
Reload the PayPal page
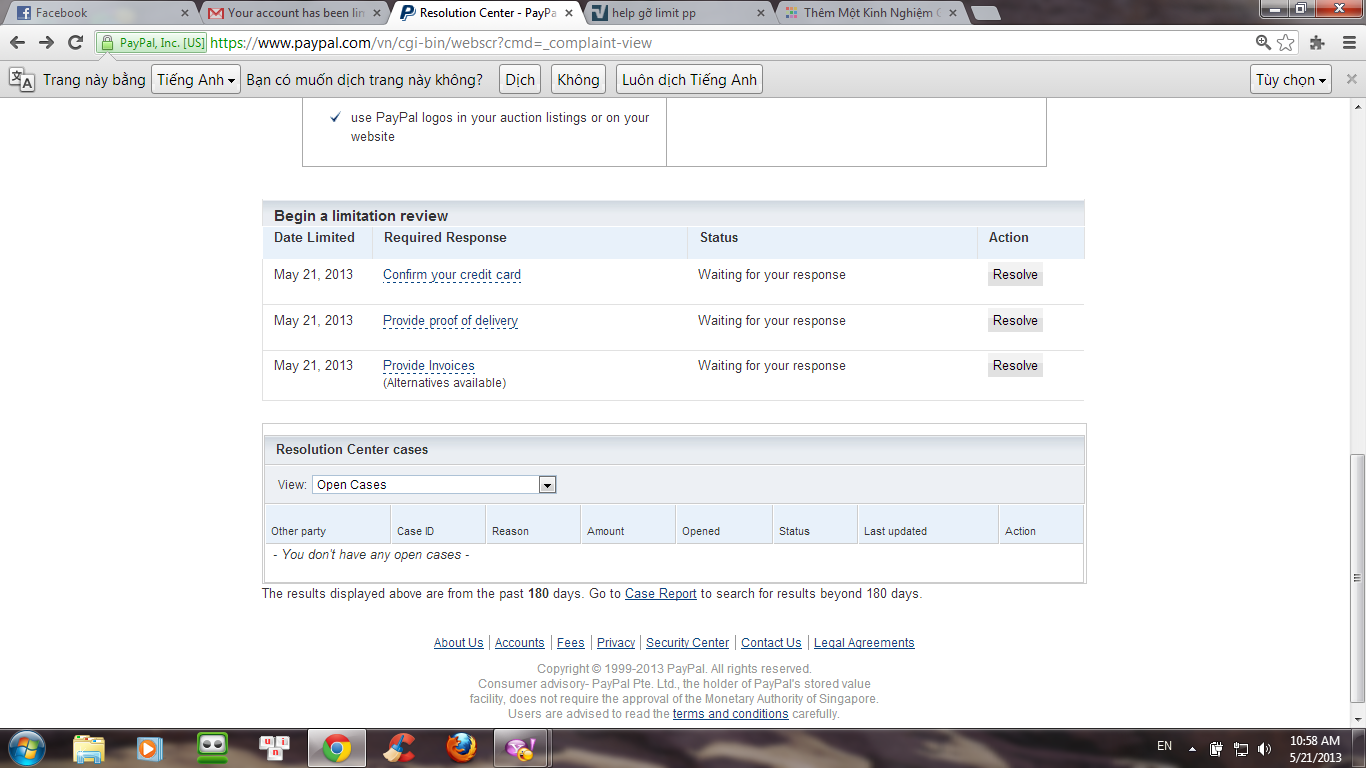75,43
